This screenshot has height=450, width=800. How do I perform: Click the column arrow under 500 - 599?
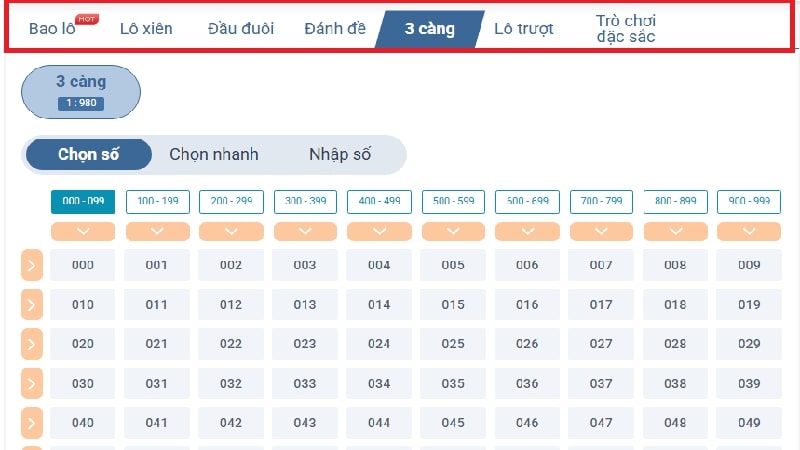pyautogui.click(x=453, y=231)
